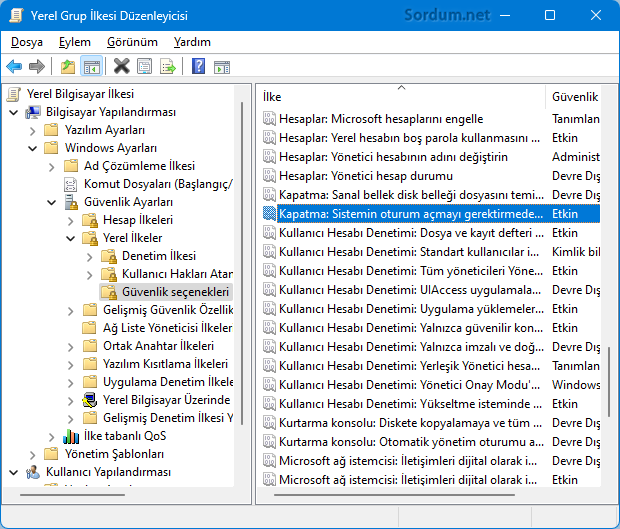Select Kapatma: Sanal bellek disk belleği policy
620x529 pixels.
[411, 195]
